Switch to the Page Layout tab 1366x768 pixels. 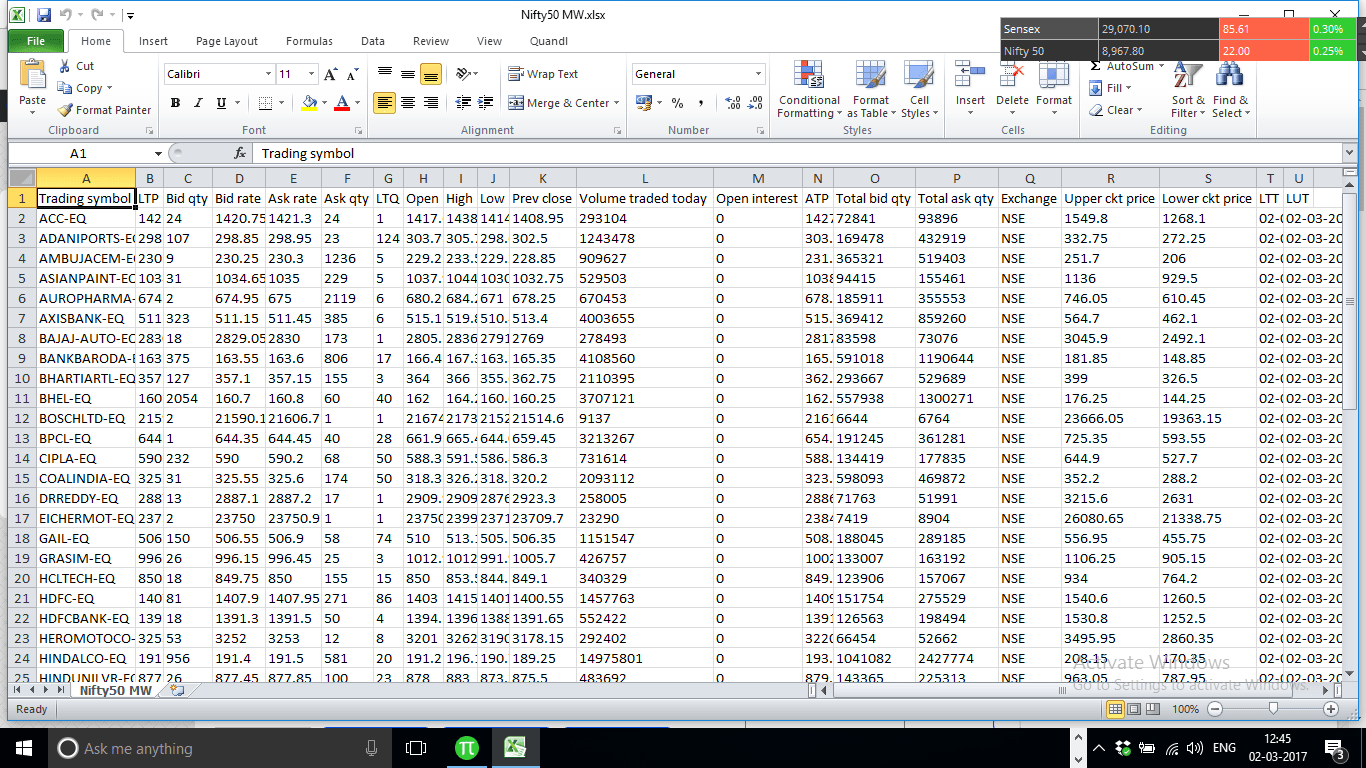pos(227,41)
